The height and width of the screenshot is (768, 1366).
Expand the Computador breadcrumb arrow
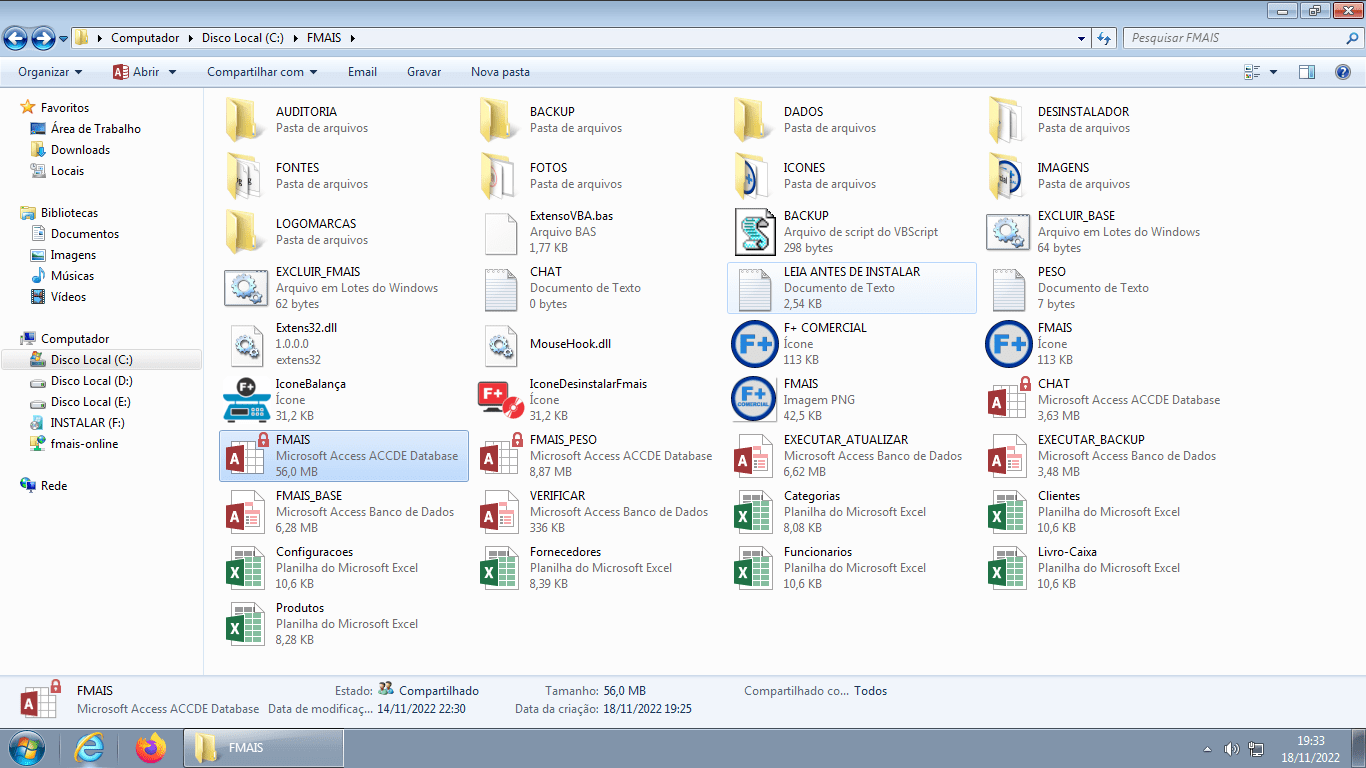191,38
